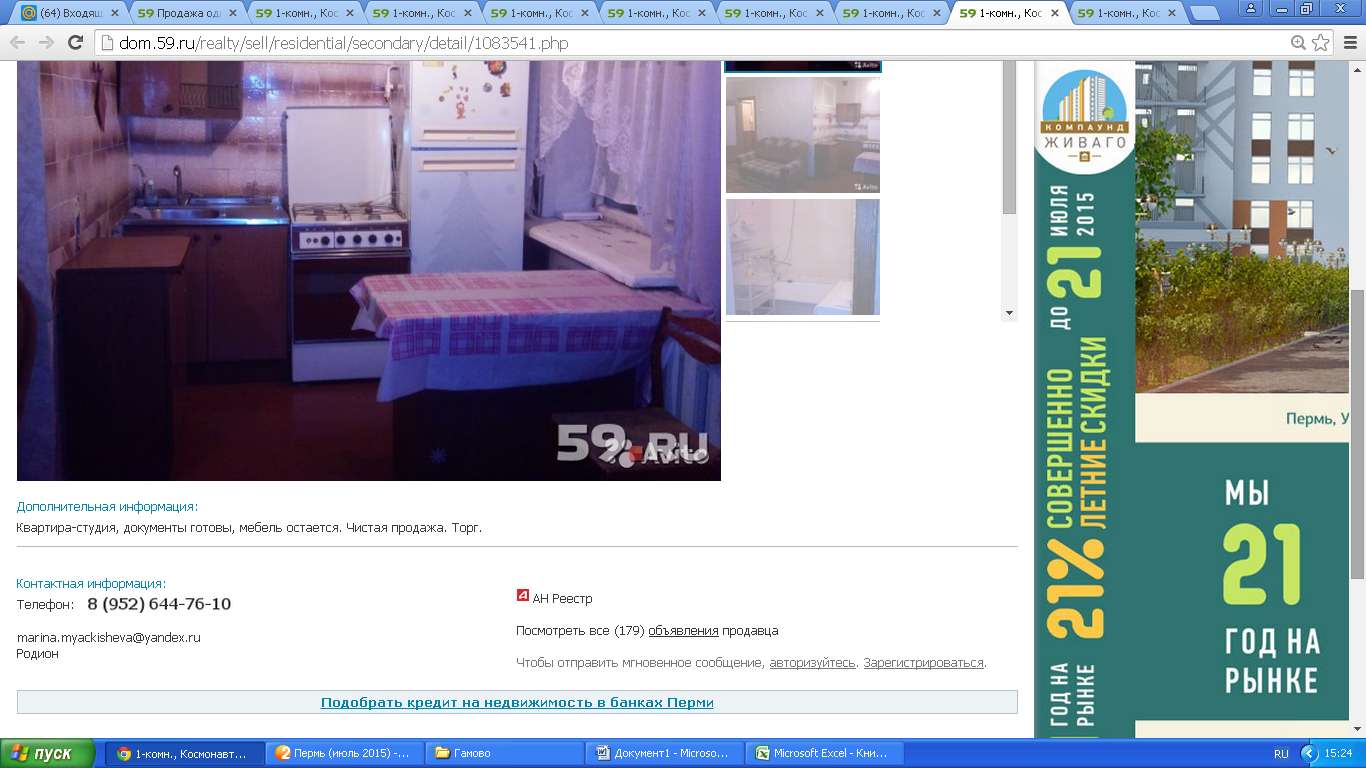The image size is (1366, 768).
Task: Click the page info icon in address bar
Action: (108, 43)
